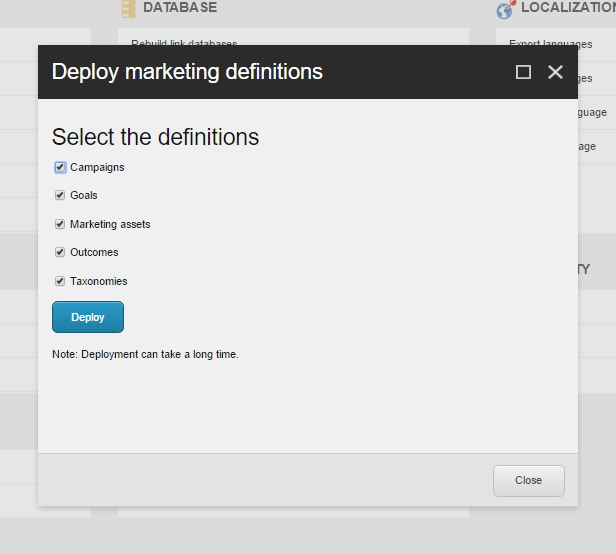Click the Marketing assets label text
The image size is (616, 553).
click(110, 225)
